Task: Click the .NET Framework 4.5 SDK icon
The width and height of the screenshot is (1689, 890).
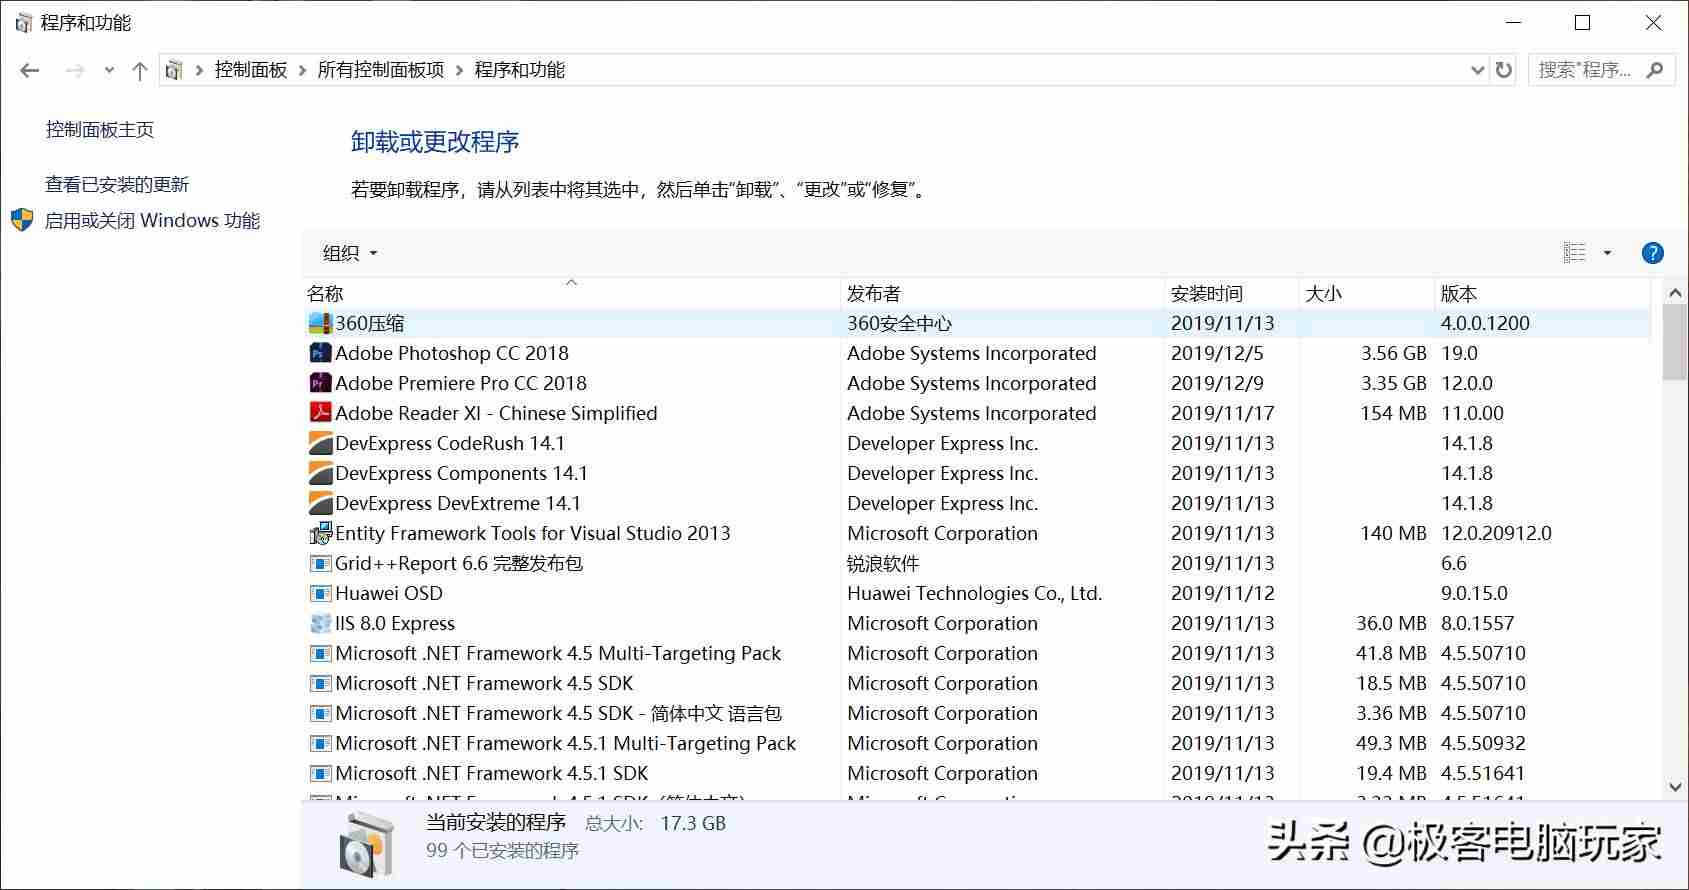Action: coord(320,683)
